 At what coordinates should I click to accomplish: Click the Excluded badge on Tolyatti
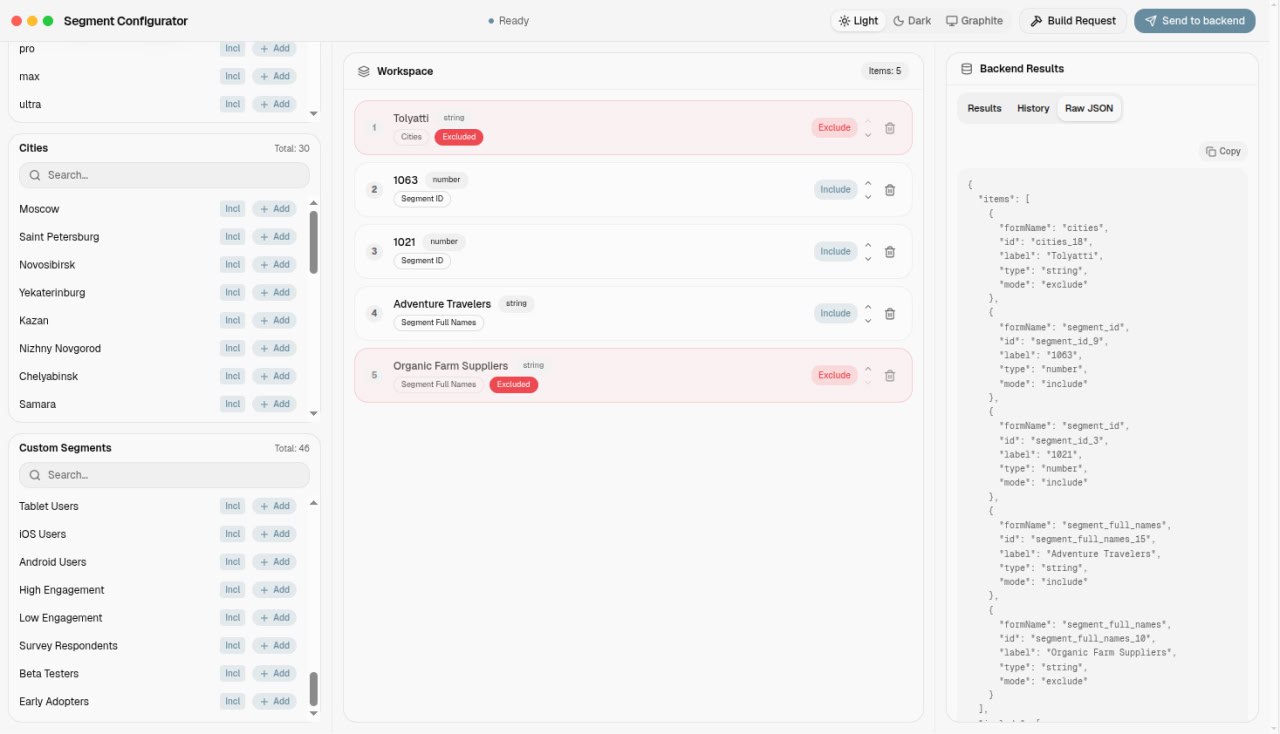459,137
